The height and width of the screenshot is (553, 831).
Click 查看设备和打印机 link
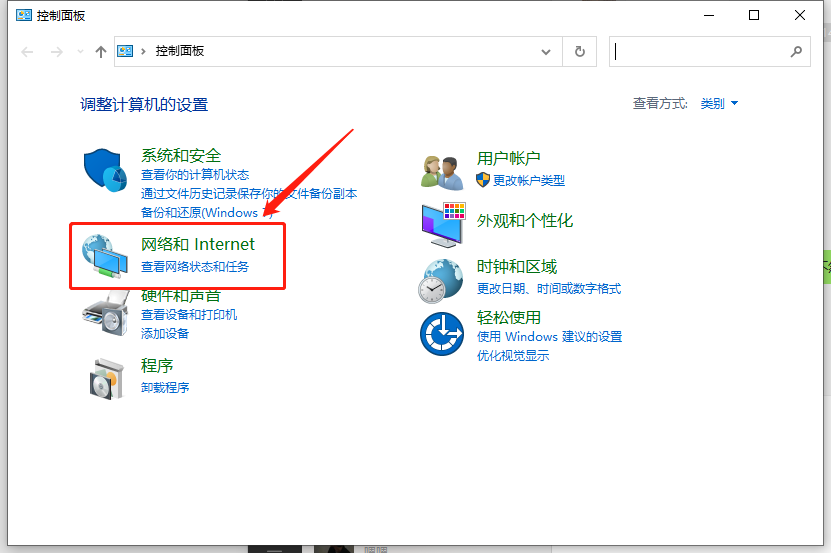189,314
